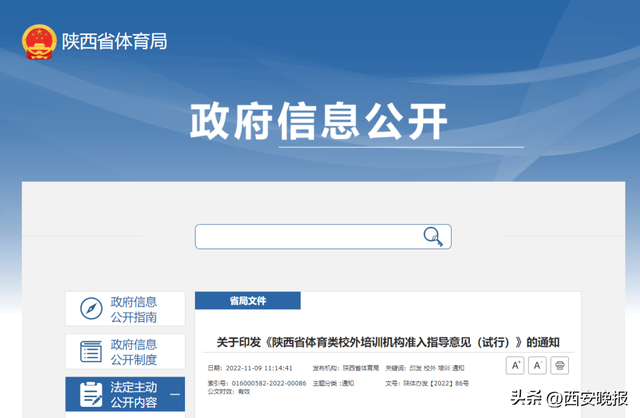The width and height of the screenshot is (640, 418).
Task: Focus the search input box
Action: point(308,237)
